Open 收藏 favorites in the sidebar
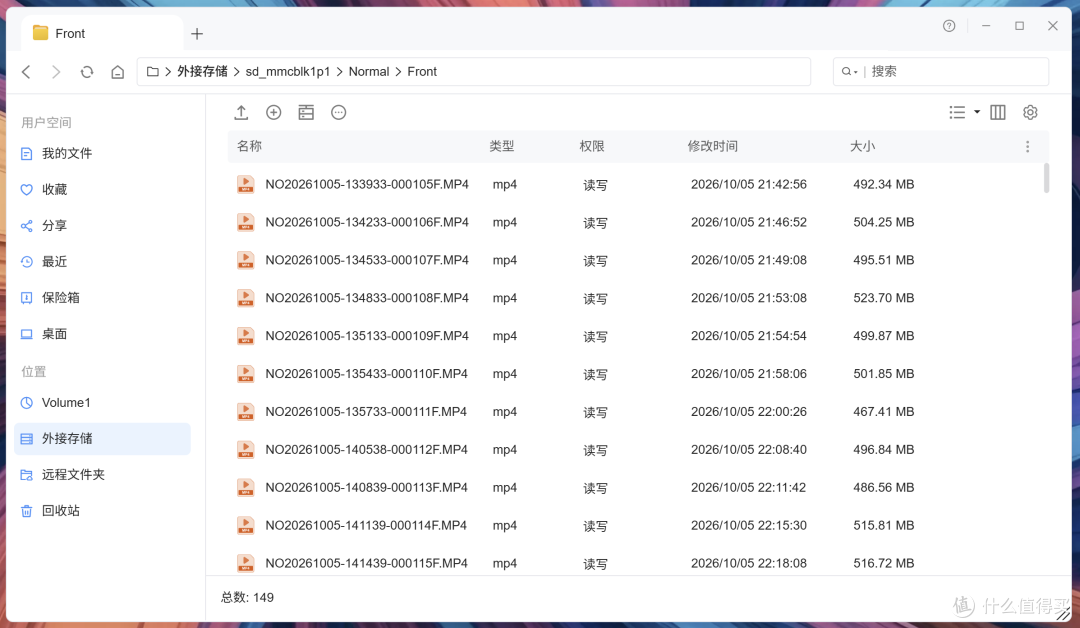1080x628 pixels. click(102, 189)
